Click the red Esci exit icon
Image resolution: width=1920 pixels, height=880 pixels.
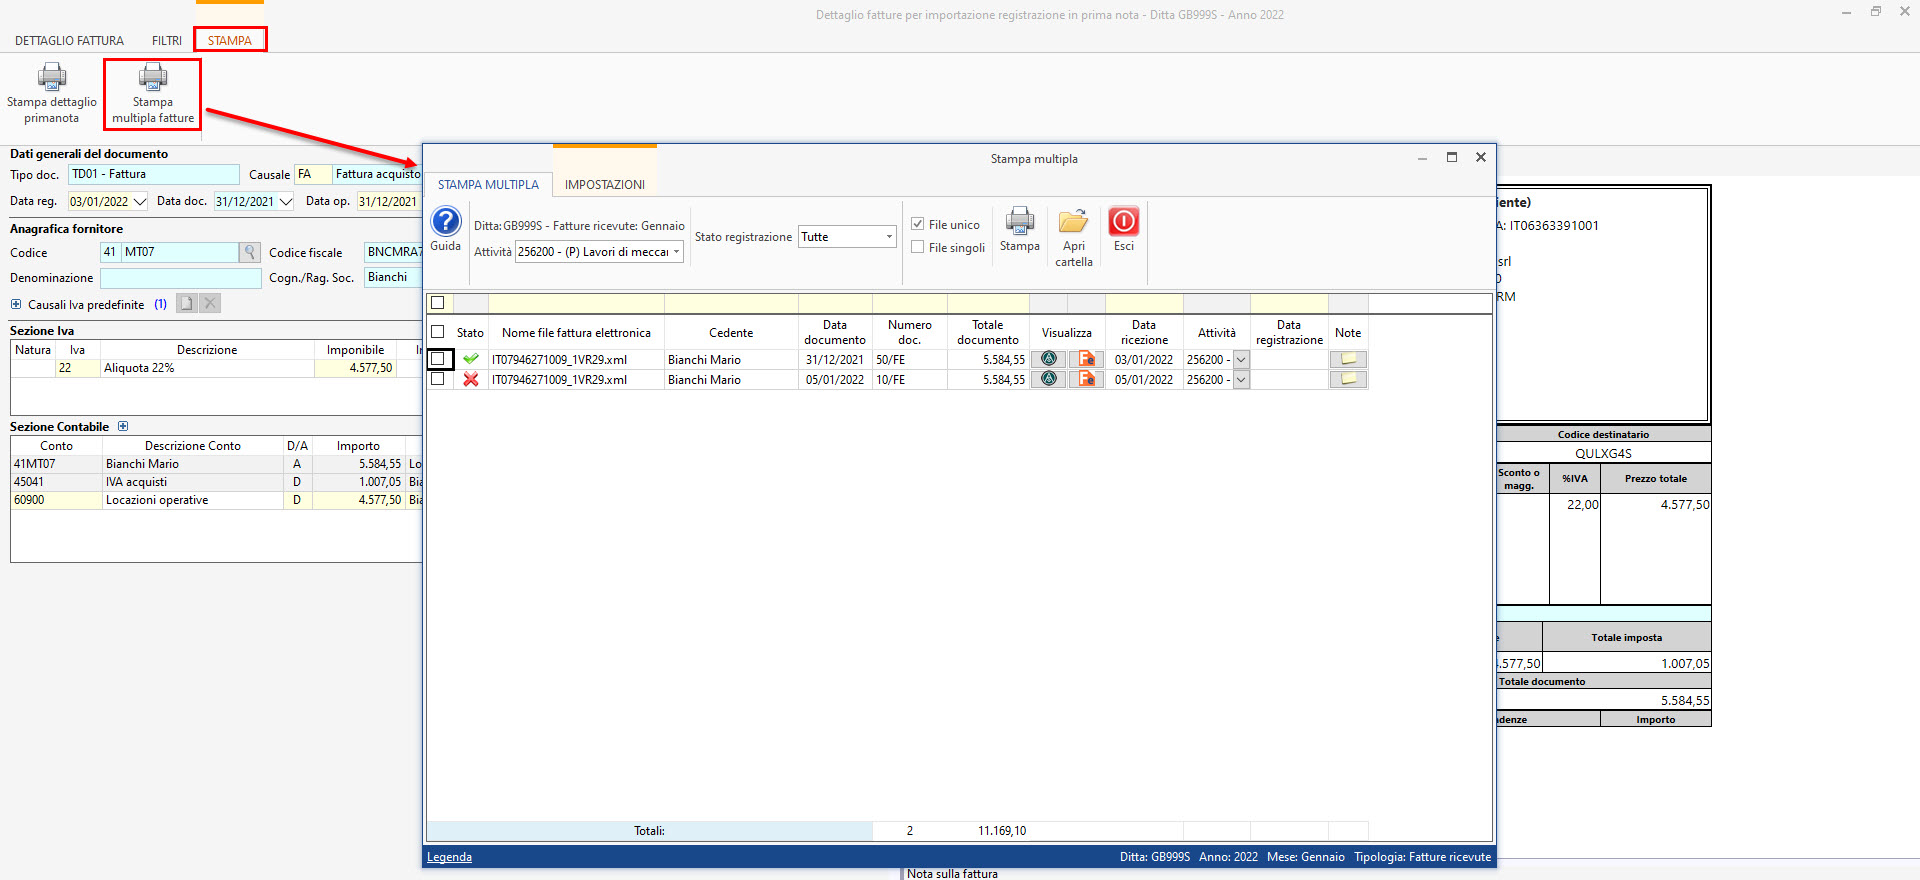point(1123,222)
